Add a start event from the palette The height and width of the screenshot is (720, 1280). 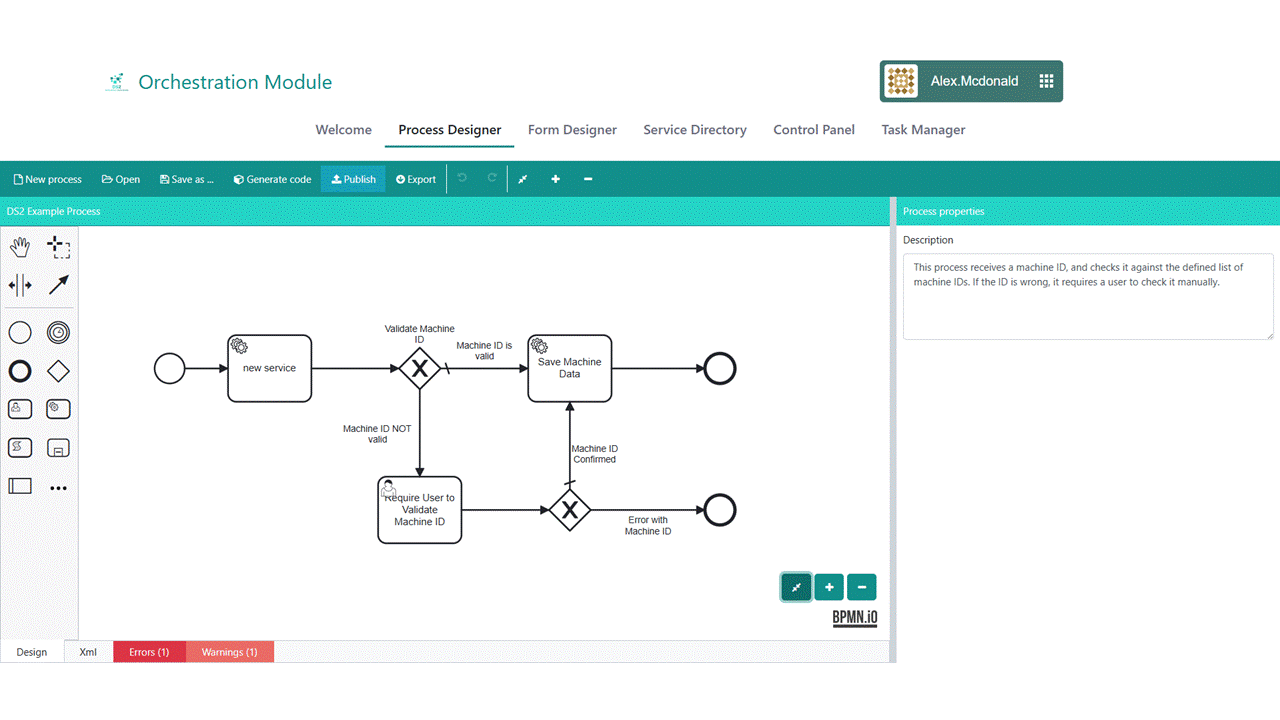[20, 332]
